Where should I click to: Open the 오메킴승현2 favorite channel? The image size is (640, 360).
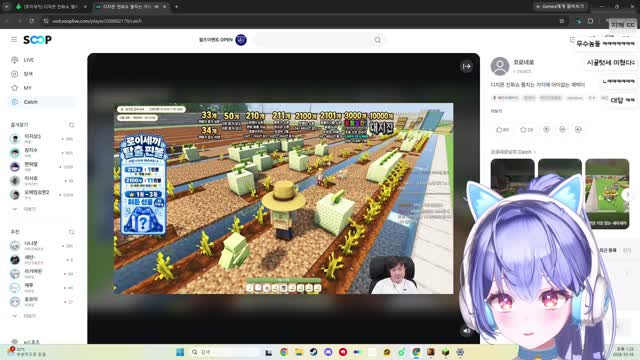pos(42,194)
